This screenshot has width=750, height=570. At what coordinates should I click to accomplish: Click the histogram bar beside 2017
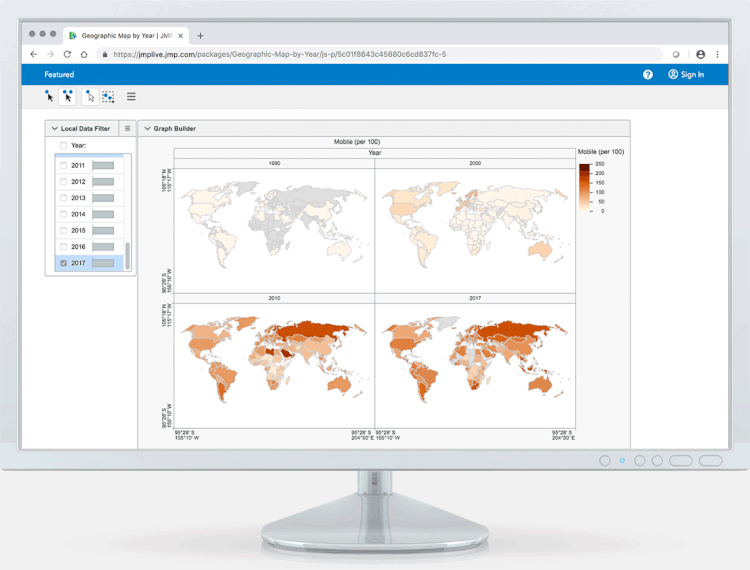pyautogui.click(x=103, y=263)
